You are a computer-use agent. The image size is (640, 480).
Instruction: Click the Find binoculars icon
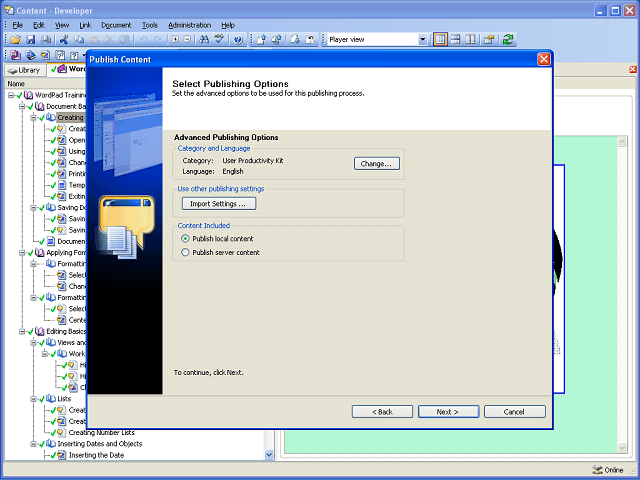(204, 40)
